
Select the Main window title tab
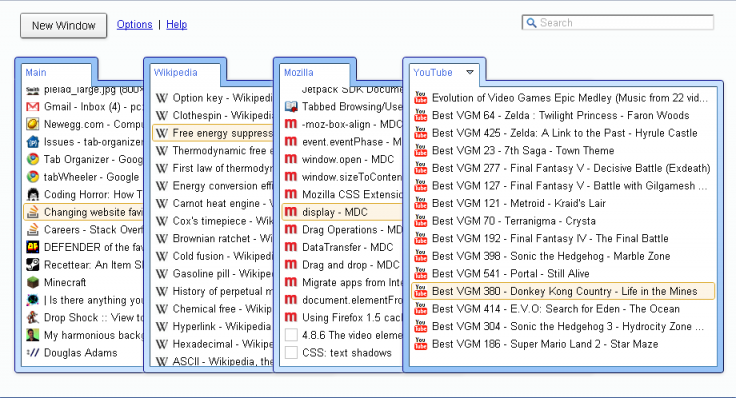coord(36,73)
